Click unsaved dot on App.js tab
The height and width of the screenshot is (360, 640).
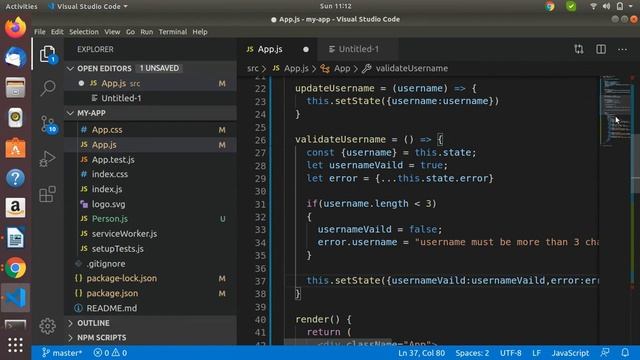pyautogui.click(x=306, y=49)
